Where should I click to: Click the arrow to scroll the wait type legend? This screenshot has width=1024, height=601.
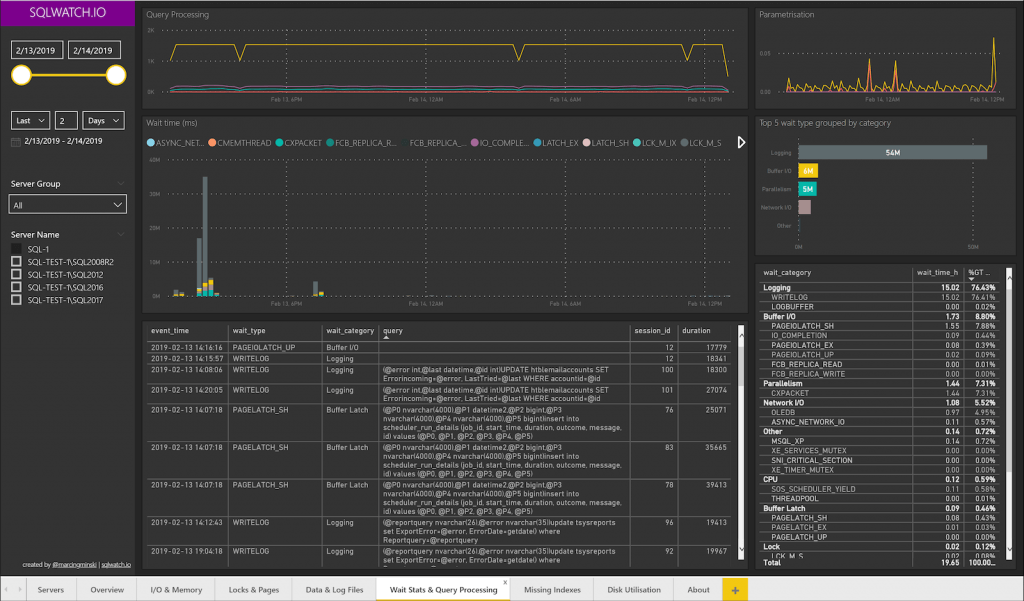(739, 140)
